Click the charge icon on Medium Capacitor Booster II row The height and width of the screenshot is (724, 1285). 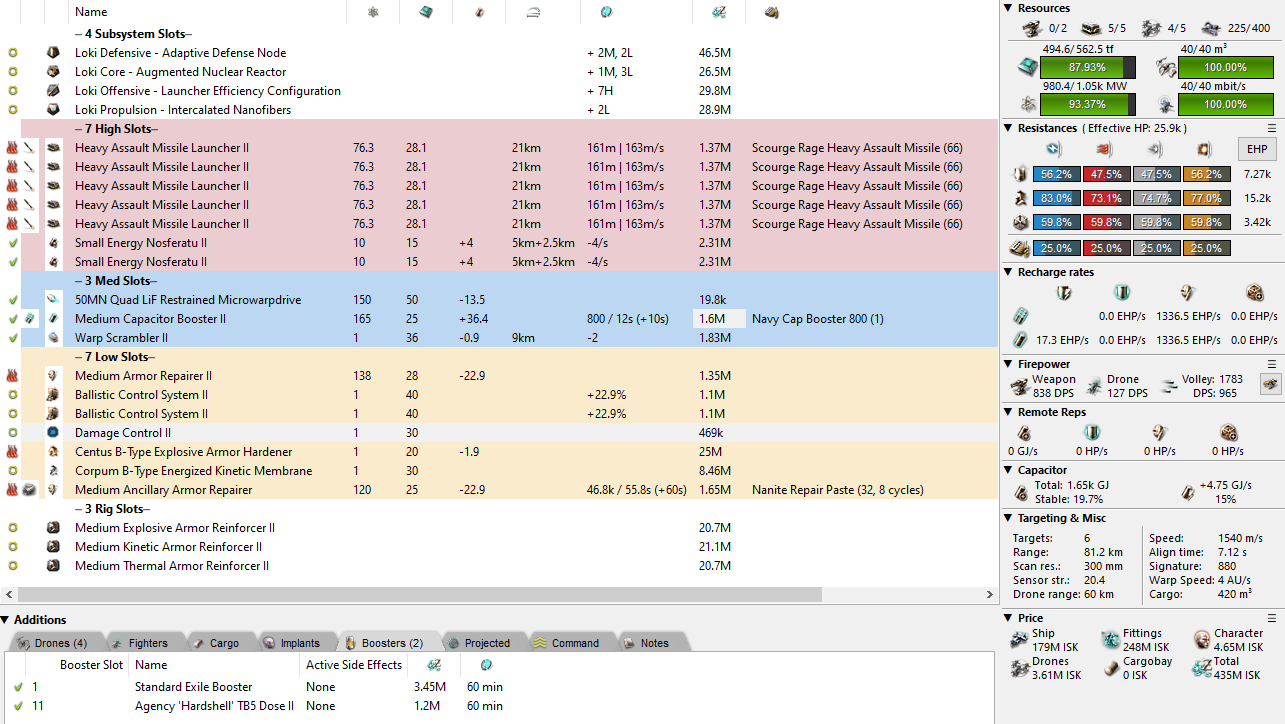[31, 319]
